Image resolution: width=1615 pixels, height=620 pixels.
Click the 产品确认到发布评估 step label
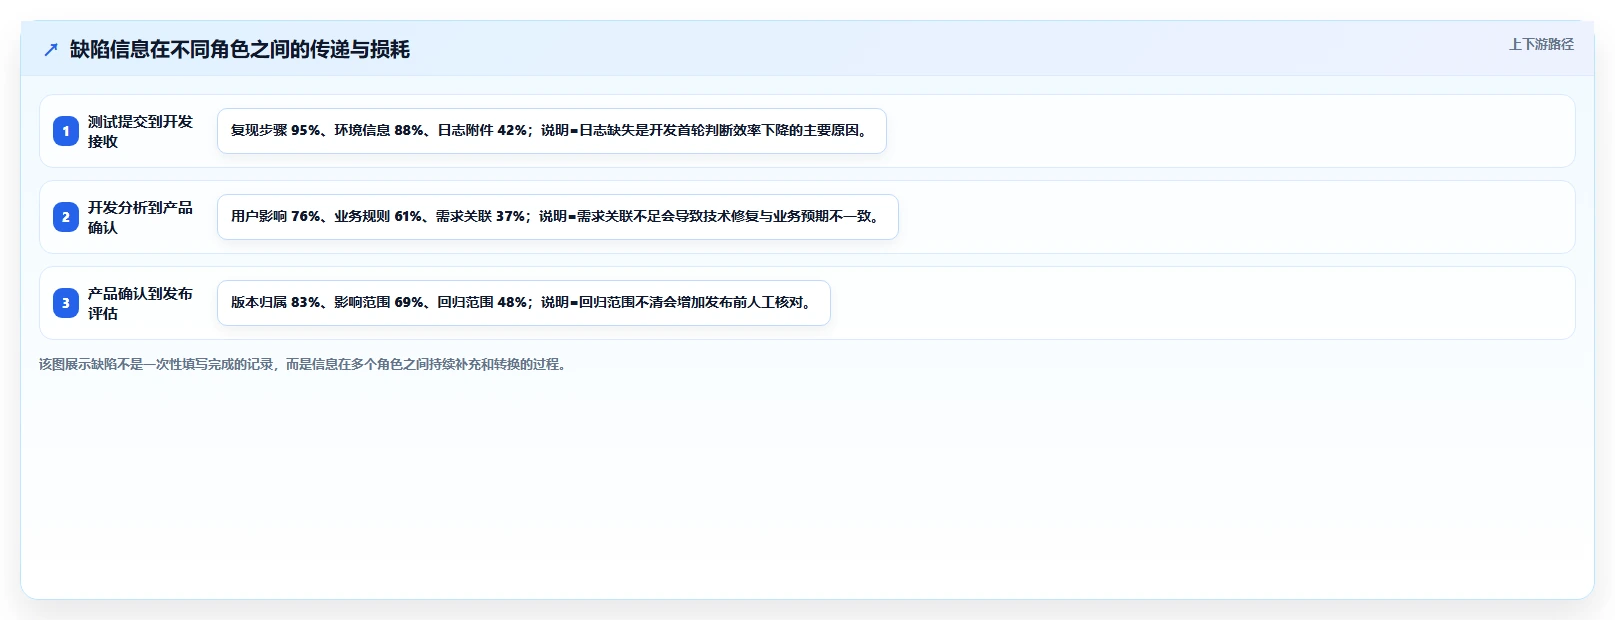[140, 303]
